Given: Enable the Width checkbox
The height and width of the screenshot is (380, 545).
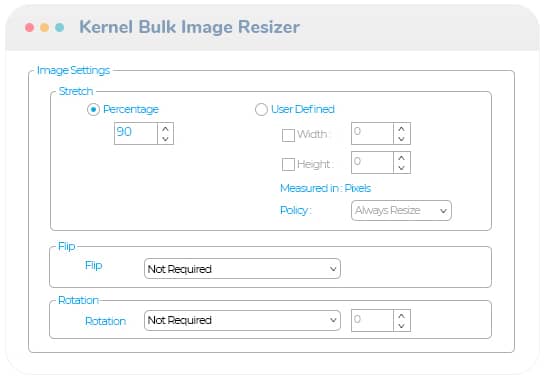Looking at the screenshot, I should 288,135.
